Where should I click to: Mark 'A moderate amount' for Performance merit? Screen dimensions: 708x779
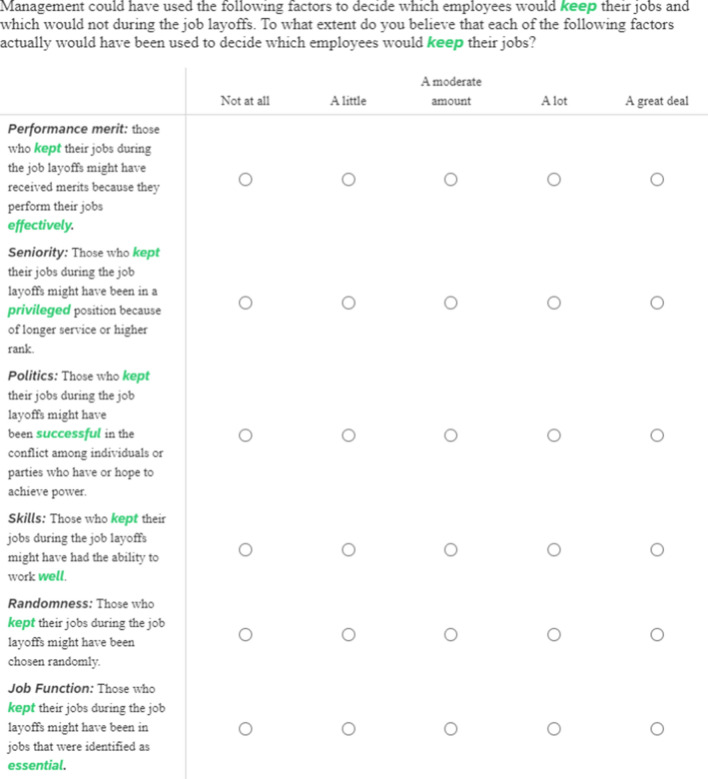point(450,179)
